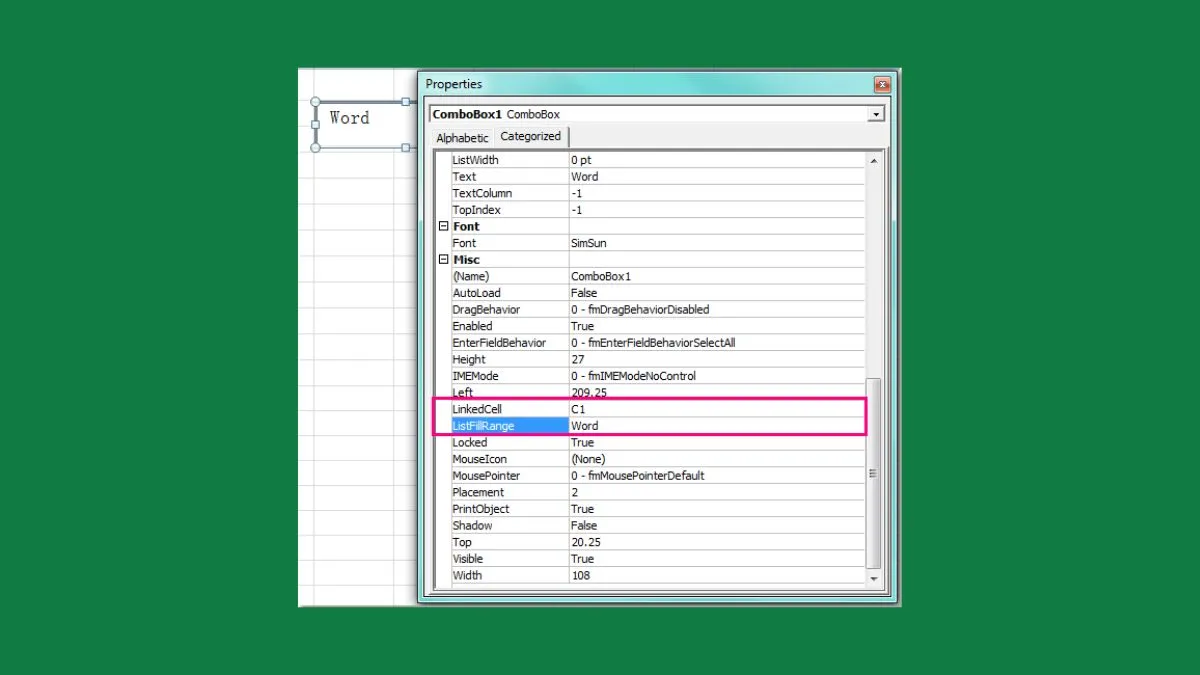Close the Properties window
Image resolution: width=1200 pixels, height=675 pixels.
pos(881,85)
